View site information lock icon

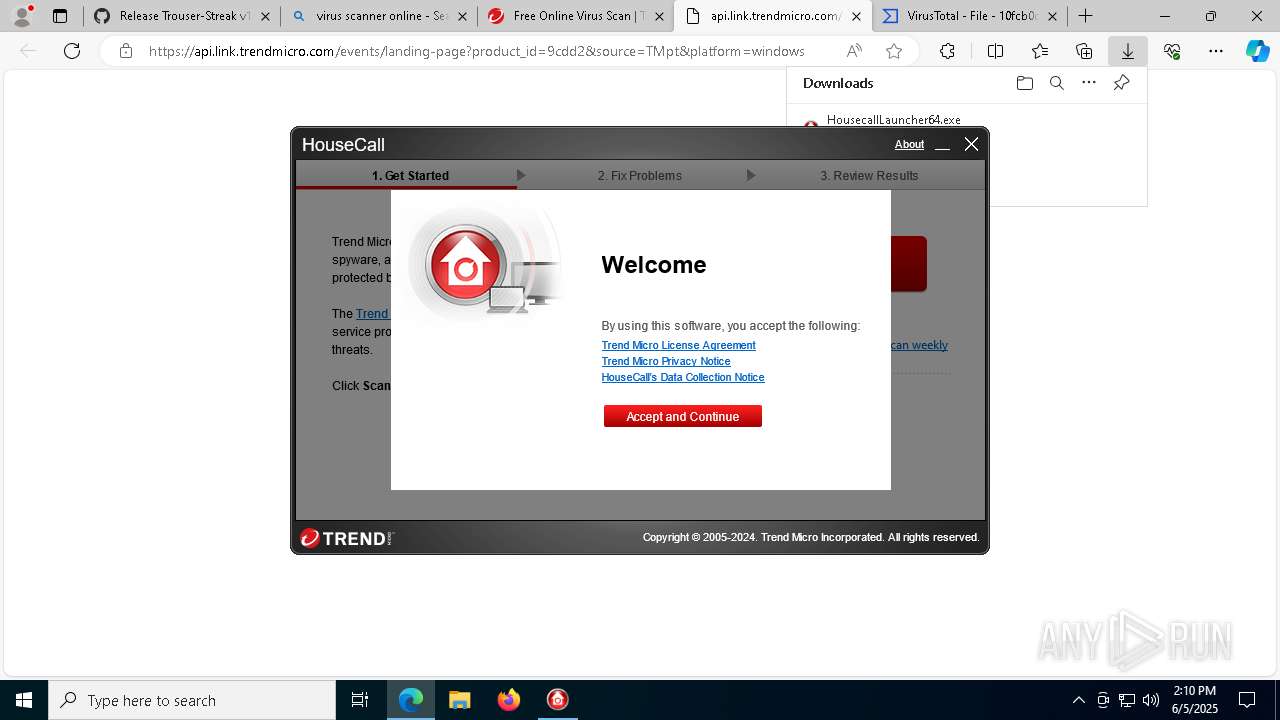pyautogui.click(x=125, y=51)
